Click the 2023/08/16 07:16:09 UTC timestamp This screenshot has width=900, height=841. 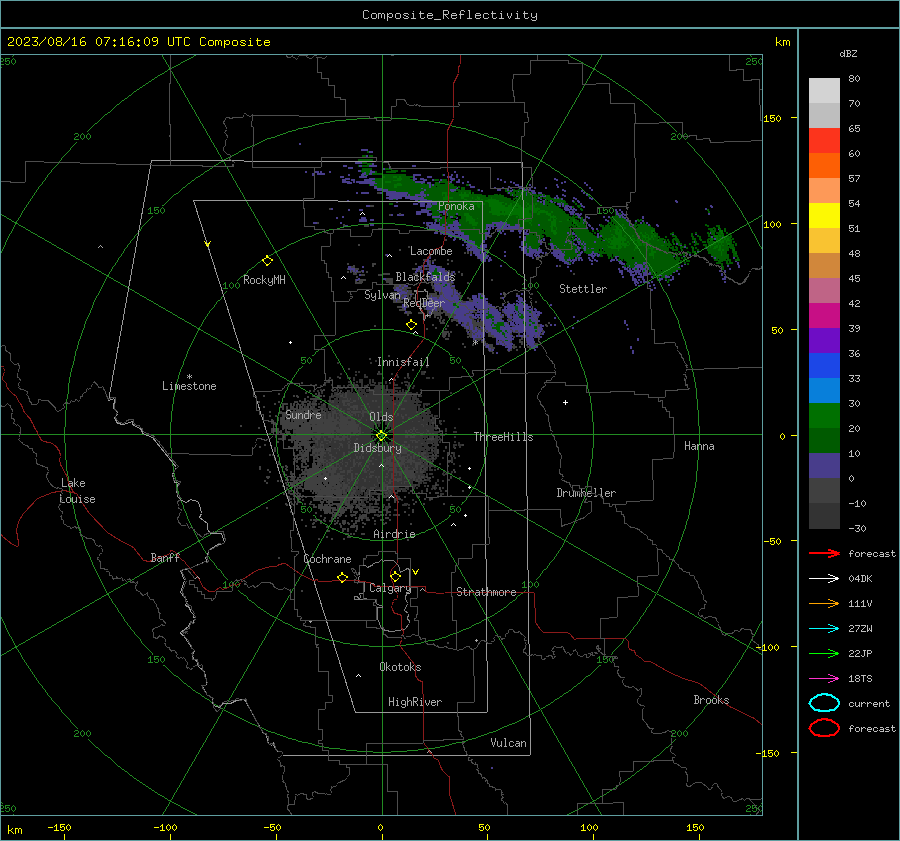pos(99,42)
